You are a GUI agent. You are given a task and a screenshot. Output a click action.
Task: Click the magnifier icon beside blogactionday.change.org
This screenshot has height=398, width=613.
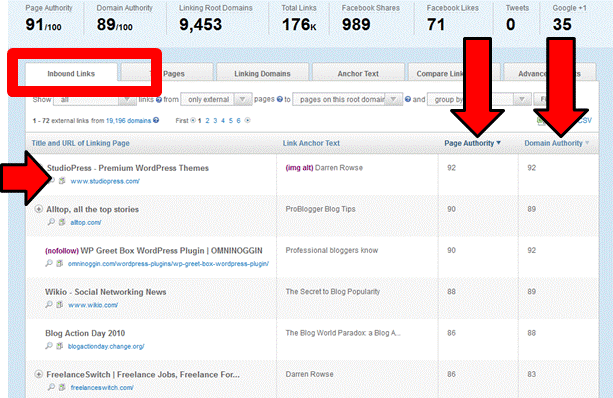pos(49,346)
